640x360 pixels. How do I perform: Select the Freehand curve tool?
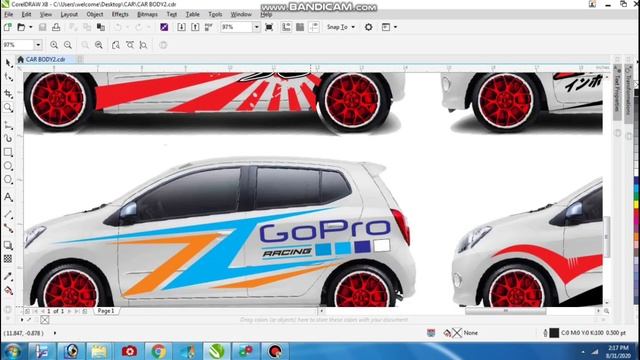[x=8, y=125]
